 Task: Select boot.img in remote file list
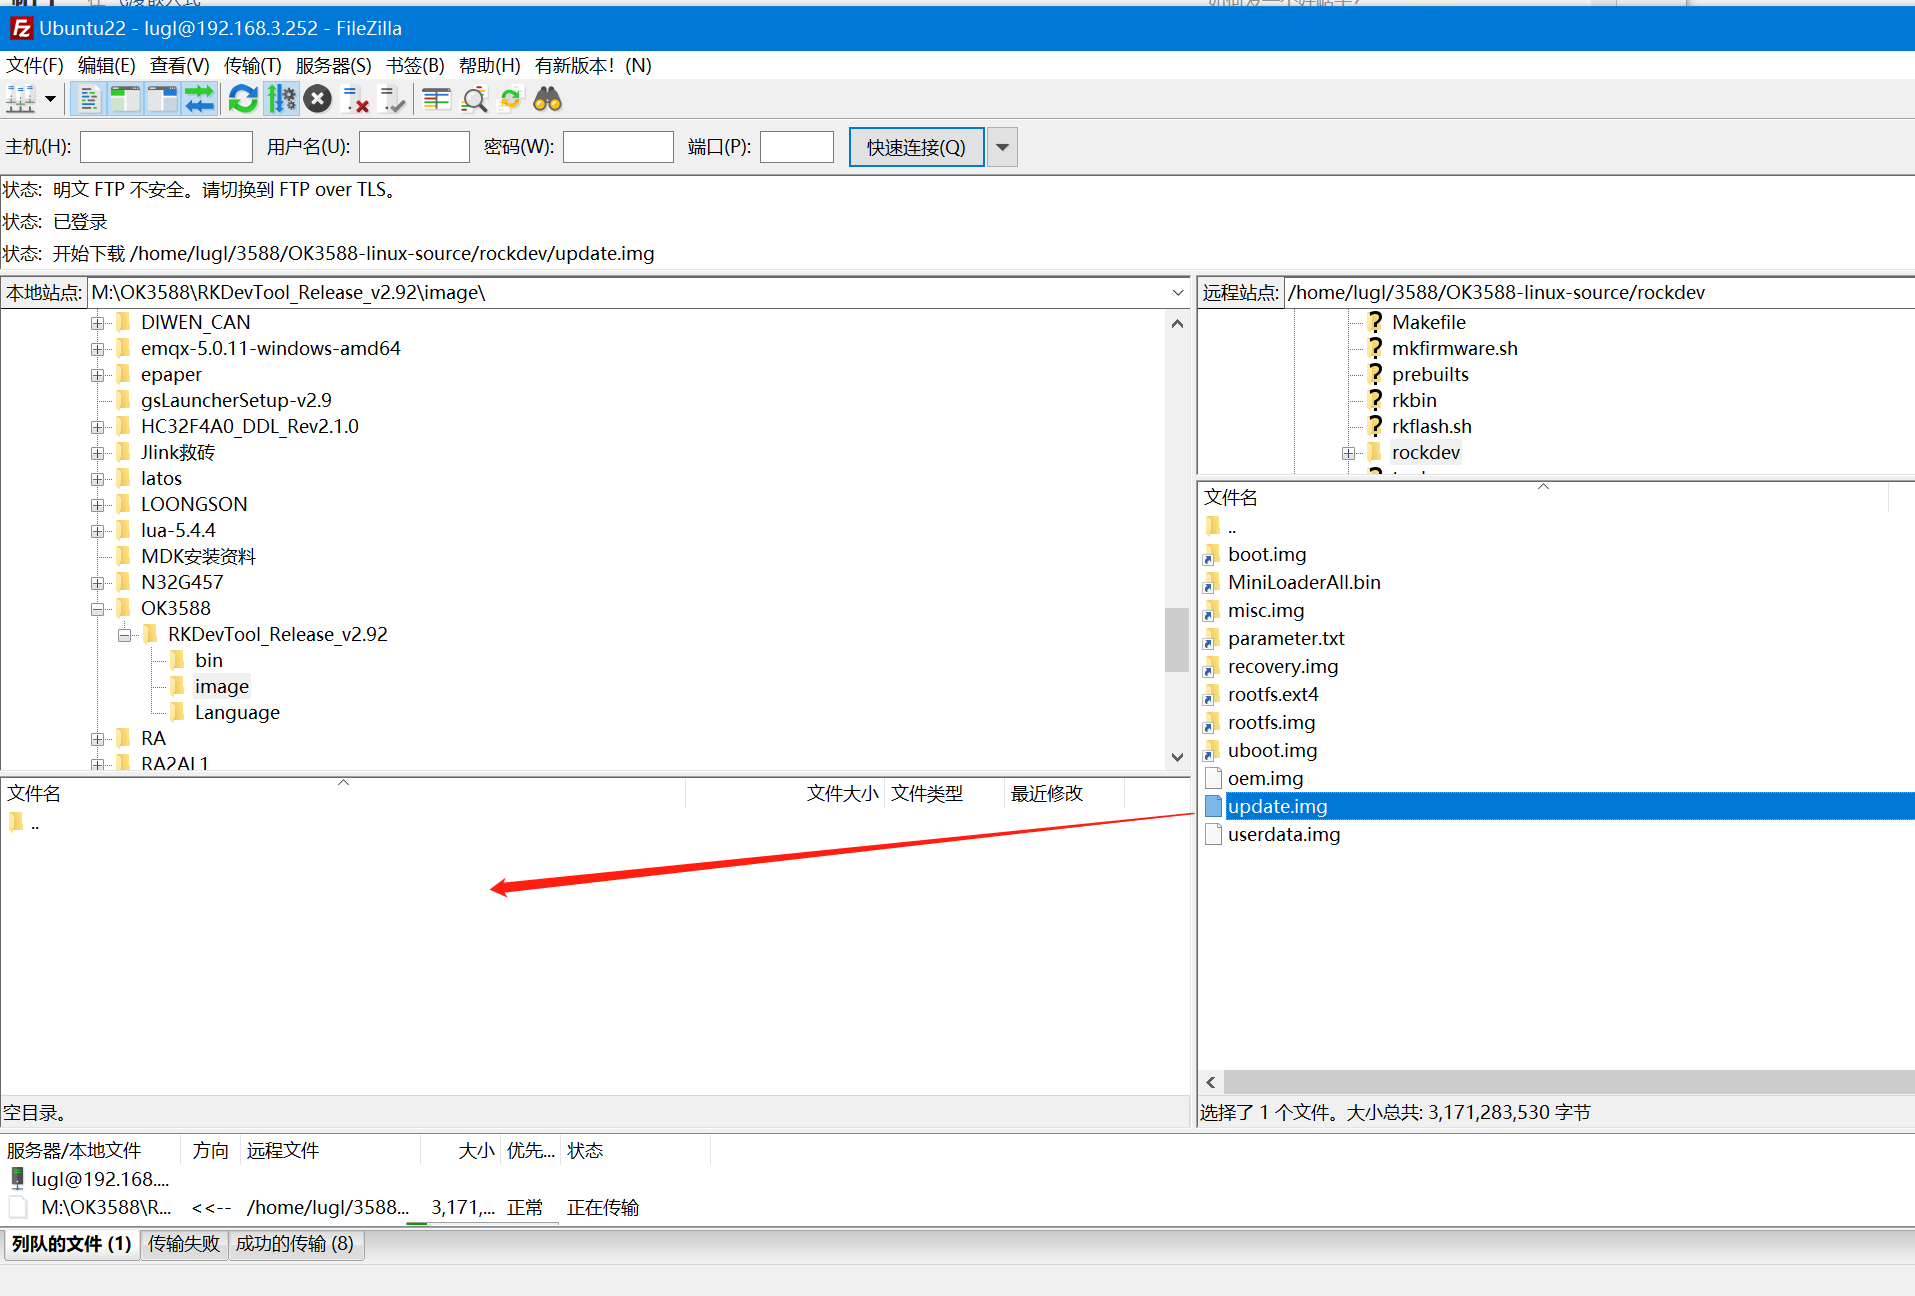[1267, 554]
